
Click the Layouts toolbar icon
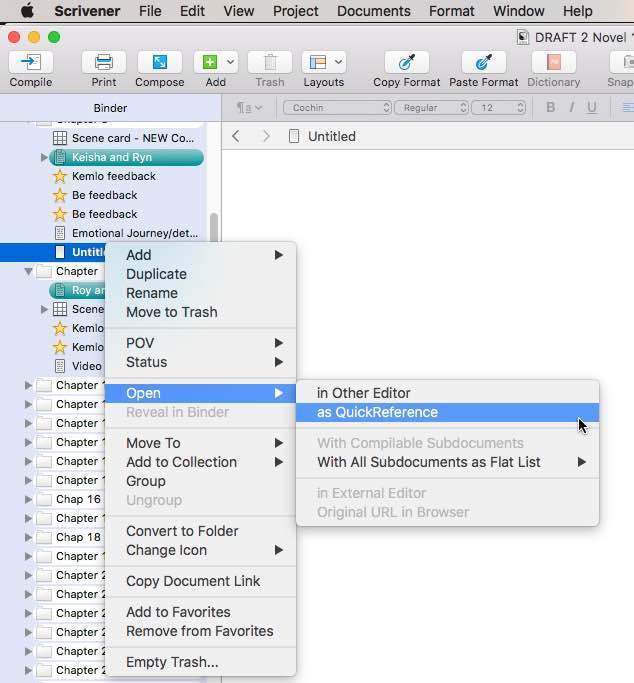[317, 63]
